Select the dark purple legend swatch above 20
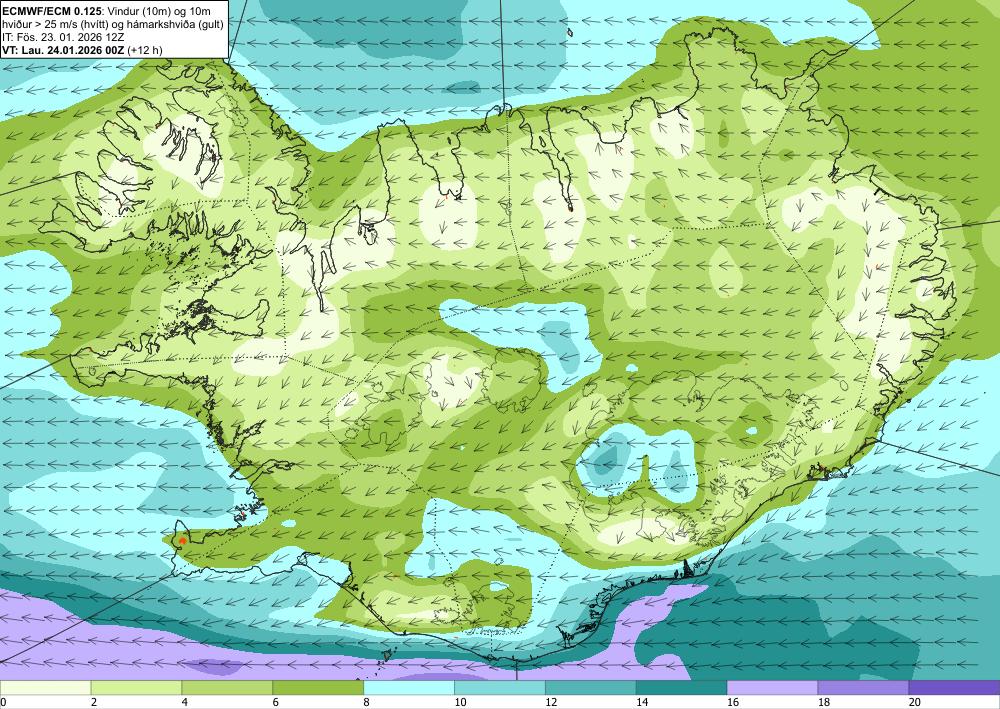This screenshot has width=1000, height=709. 954,688
